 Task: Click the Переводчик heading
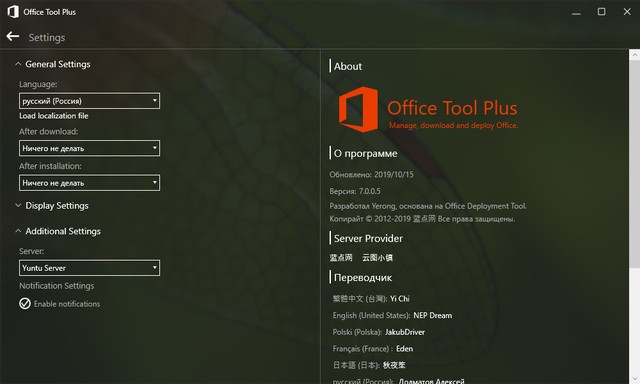(x=363, y=277)
